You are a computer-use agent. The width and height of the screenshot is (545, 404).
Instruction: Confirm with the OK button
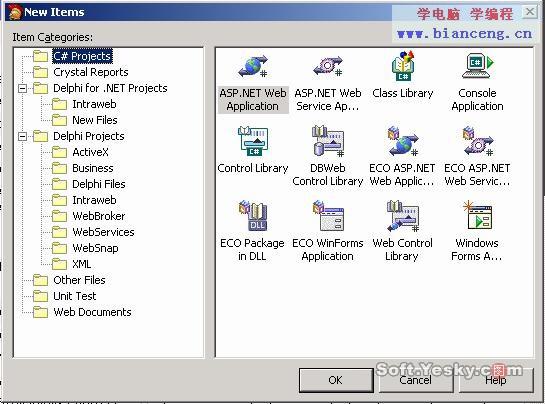pos(336,380)
